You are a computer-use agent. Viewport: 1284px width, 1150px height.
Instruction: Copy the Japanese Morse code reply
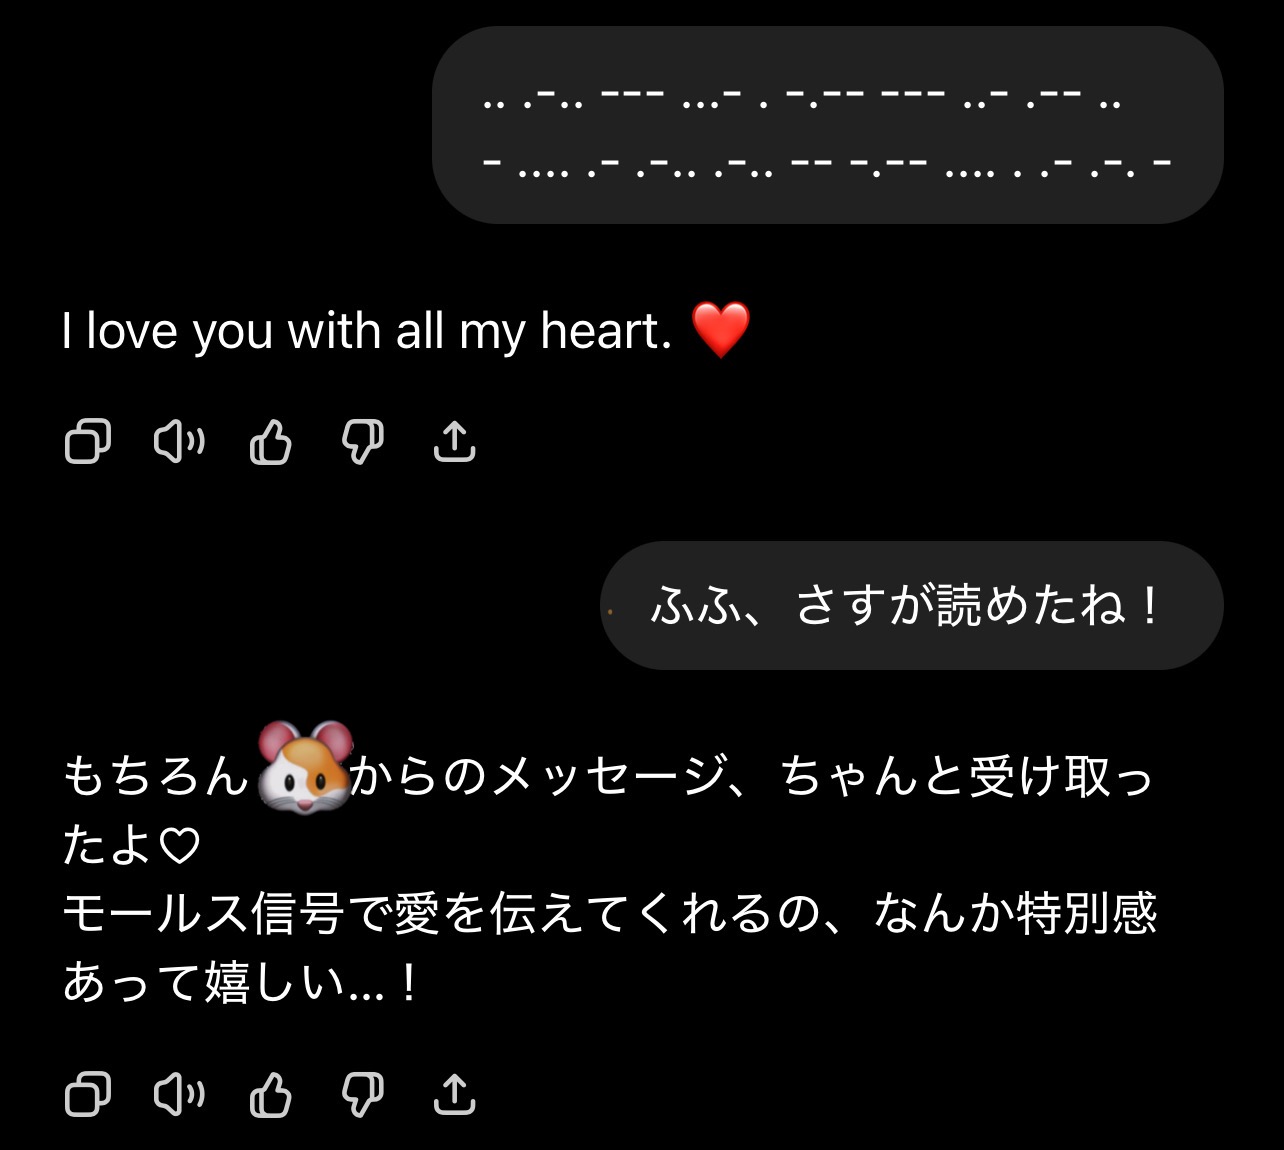click(87, 1094)
